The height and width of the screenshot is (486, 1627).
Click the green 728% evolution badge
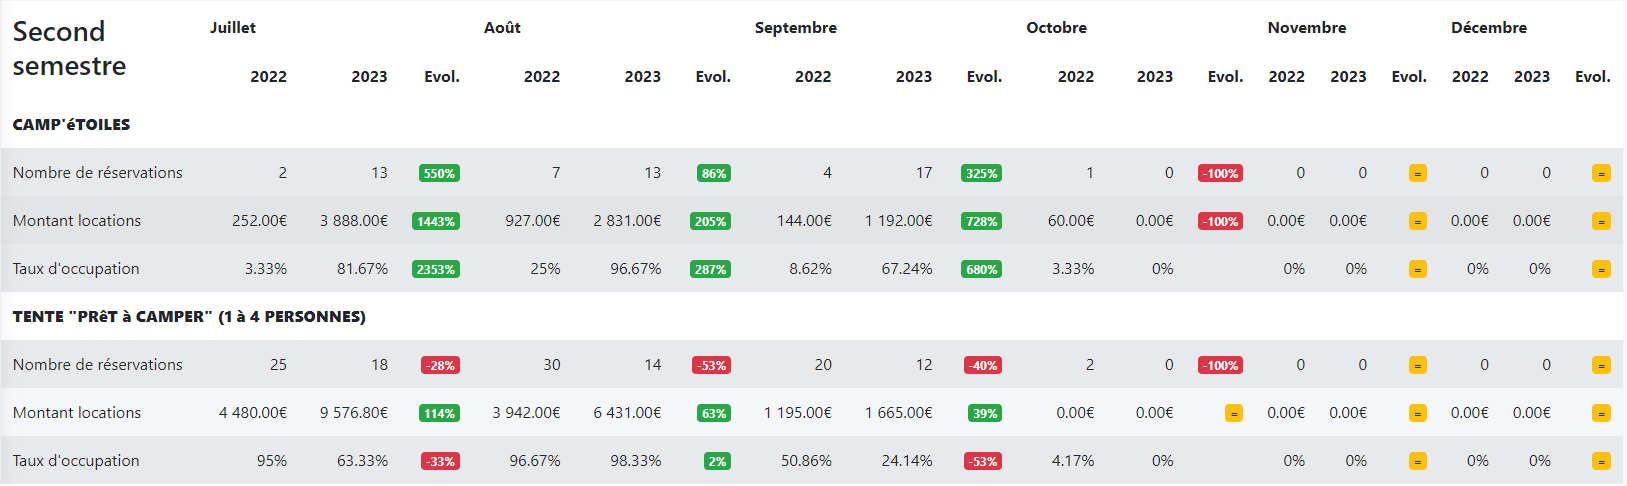pyautogui.click(x=981, y=221)
